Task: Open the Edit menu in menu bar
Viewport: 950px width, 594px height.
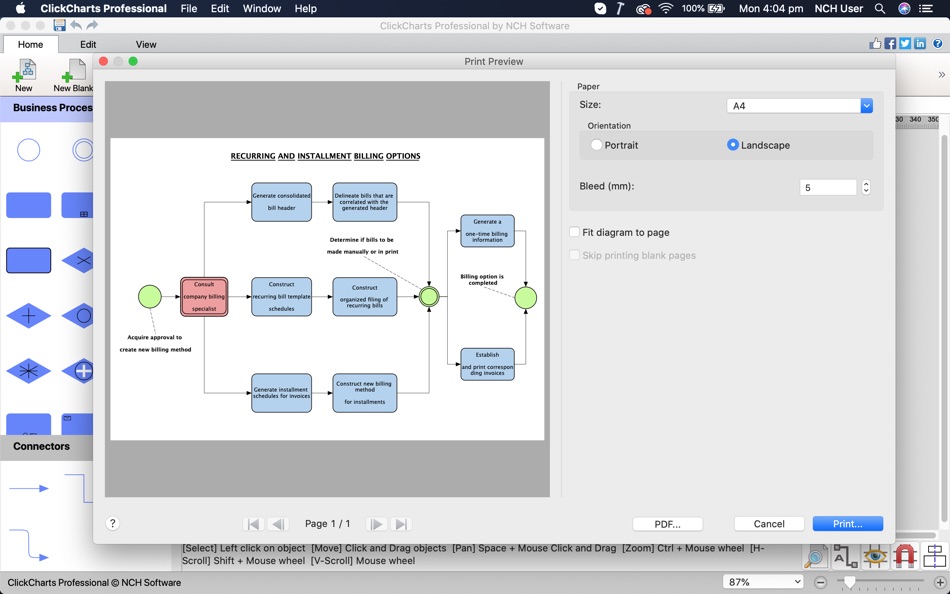Action: pos(220,8)
